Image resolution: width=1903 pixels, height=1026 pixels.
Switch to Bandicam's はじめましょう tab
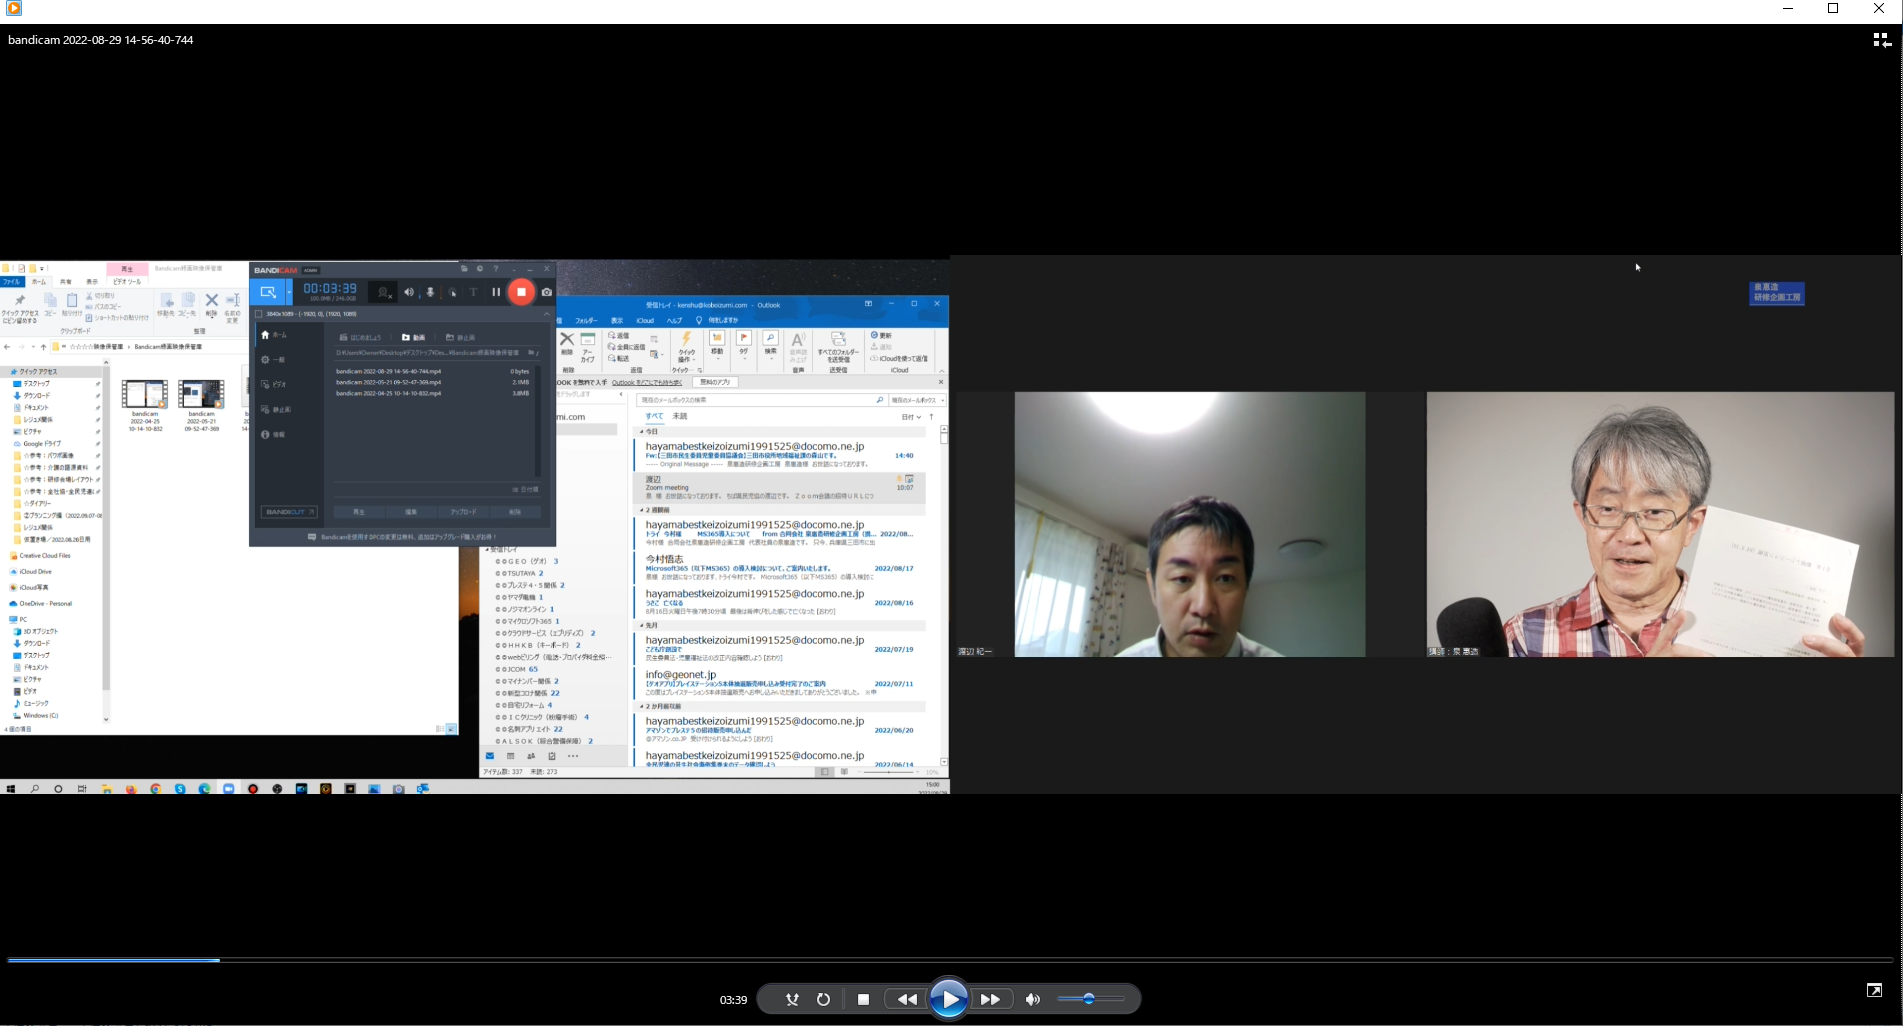click(361, 338)
